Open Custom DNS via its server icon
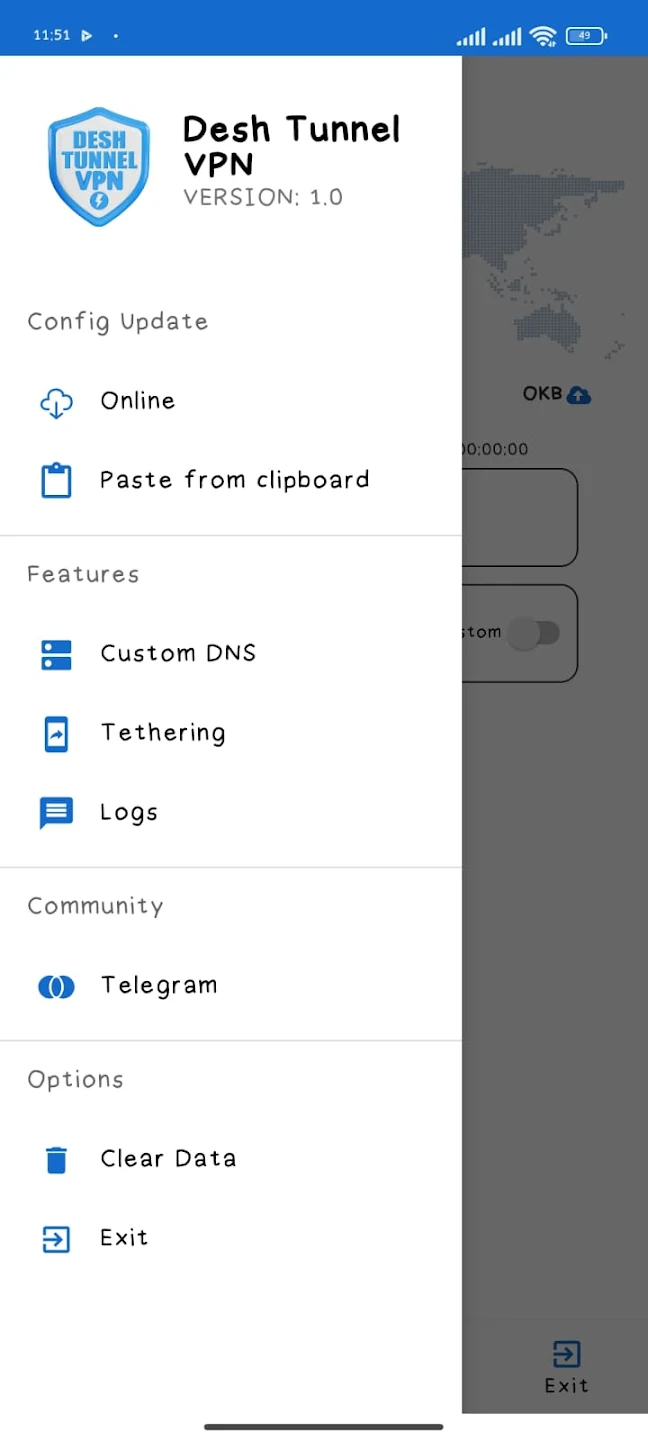Screen dimensions: 648x1440 tap(56, 654)
